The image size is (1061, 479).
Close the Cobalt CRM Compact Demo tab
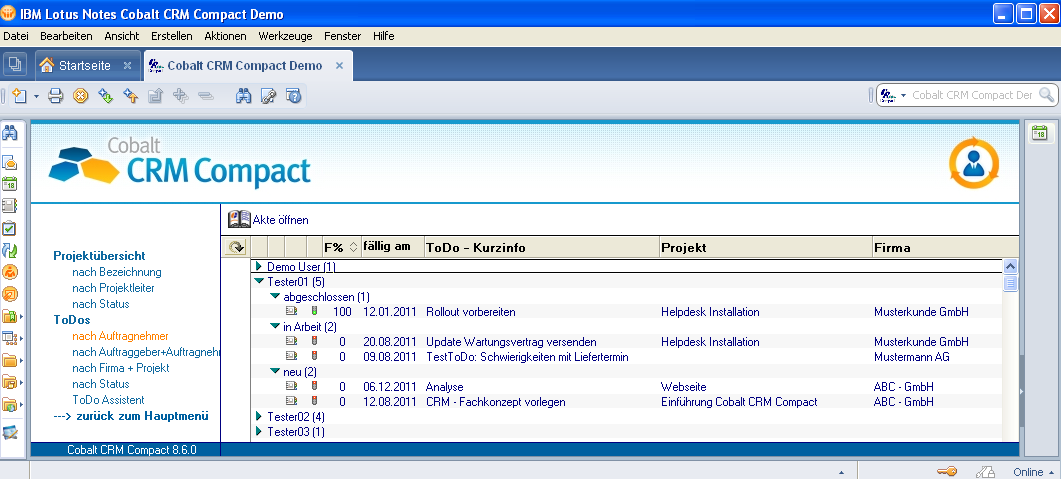click(x=340, y=66)
